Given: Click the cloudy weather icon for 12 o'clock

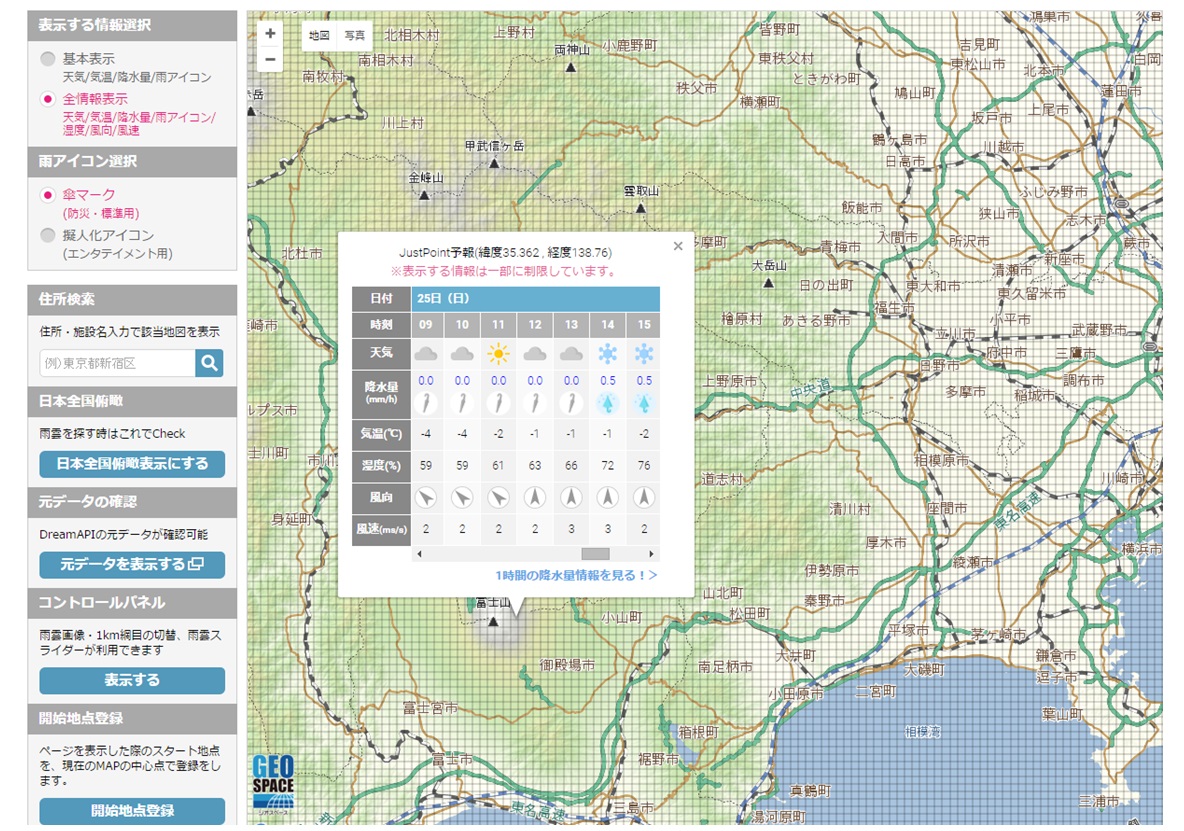Looking at the screenshot, I should point(535,353).
